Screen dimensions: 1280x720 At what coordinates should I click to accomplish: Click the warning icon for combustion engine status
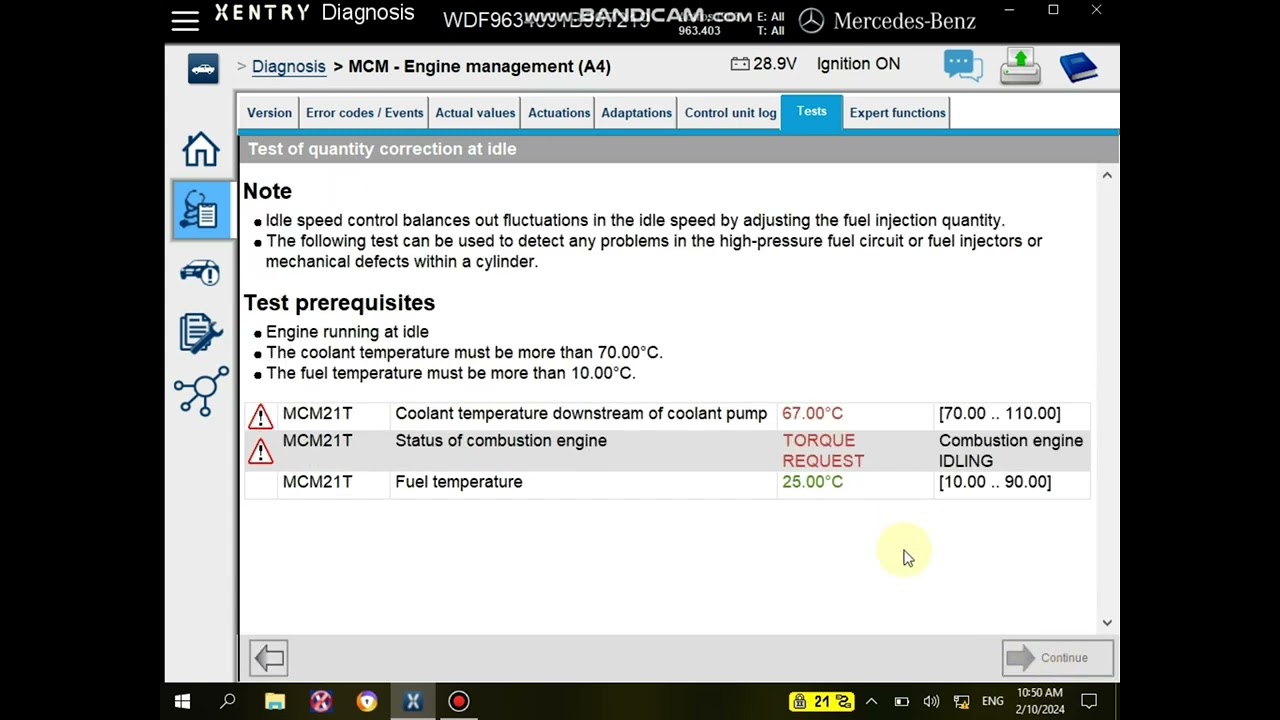click(x=260, y=451)
